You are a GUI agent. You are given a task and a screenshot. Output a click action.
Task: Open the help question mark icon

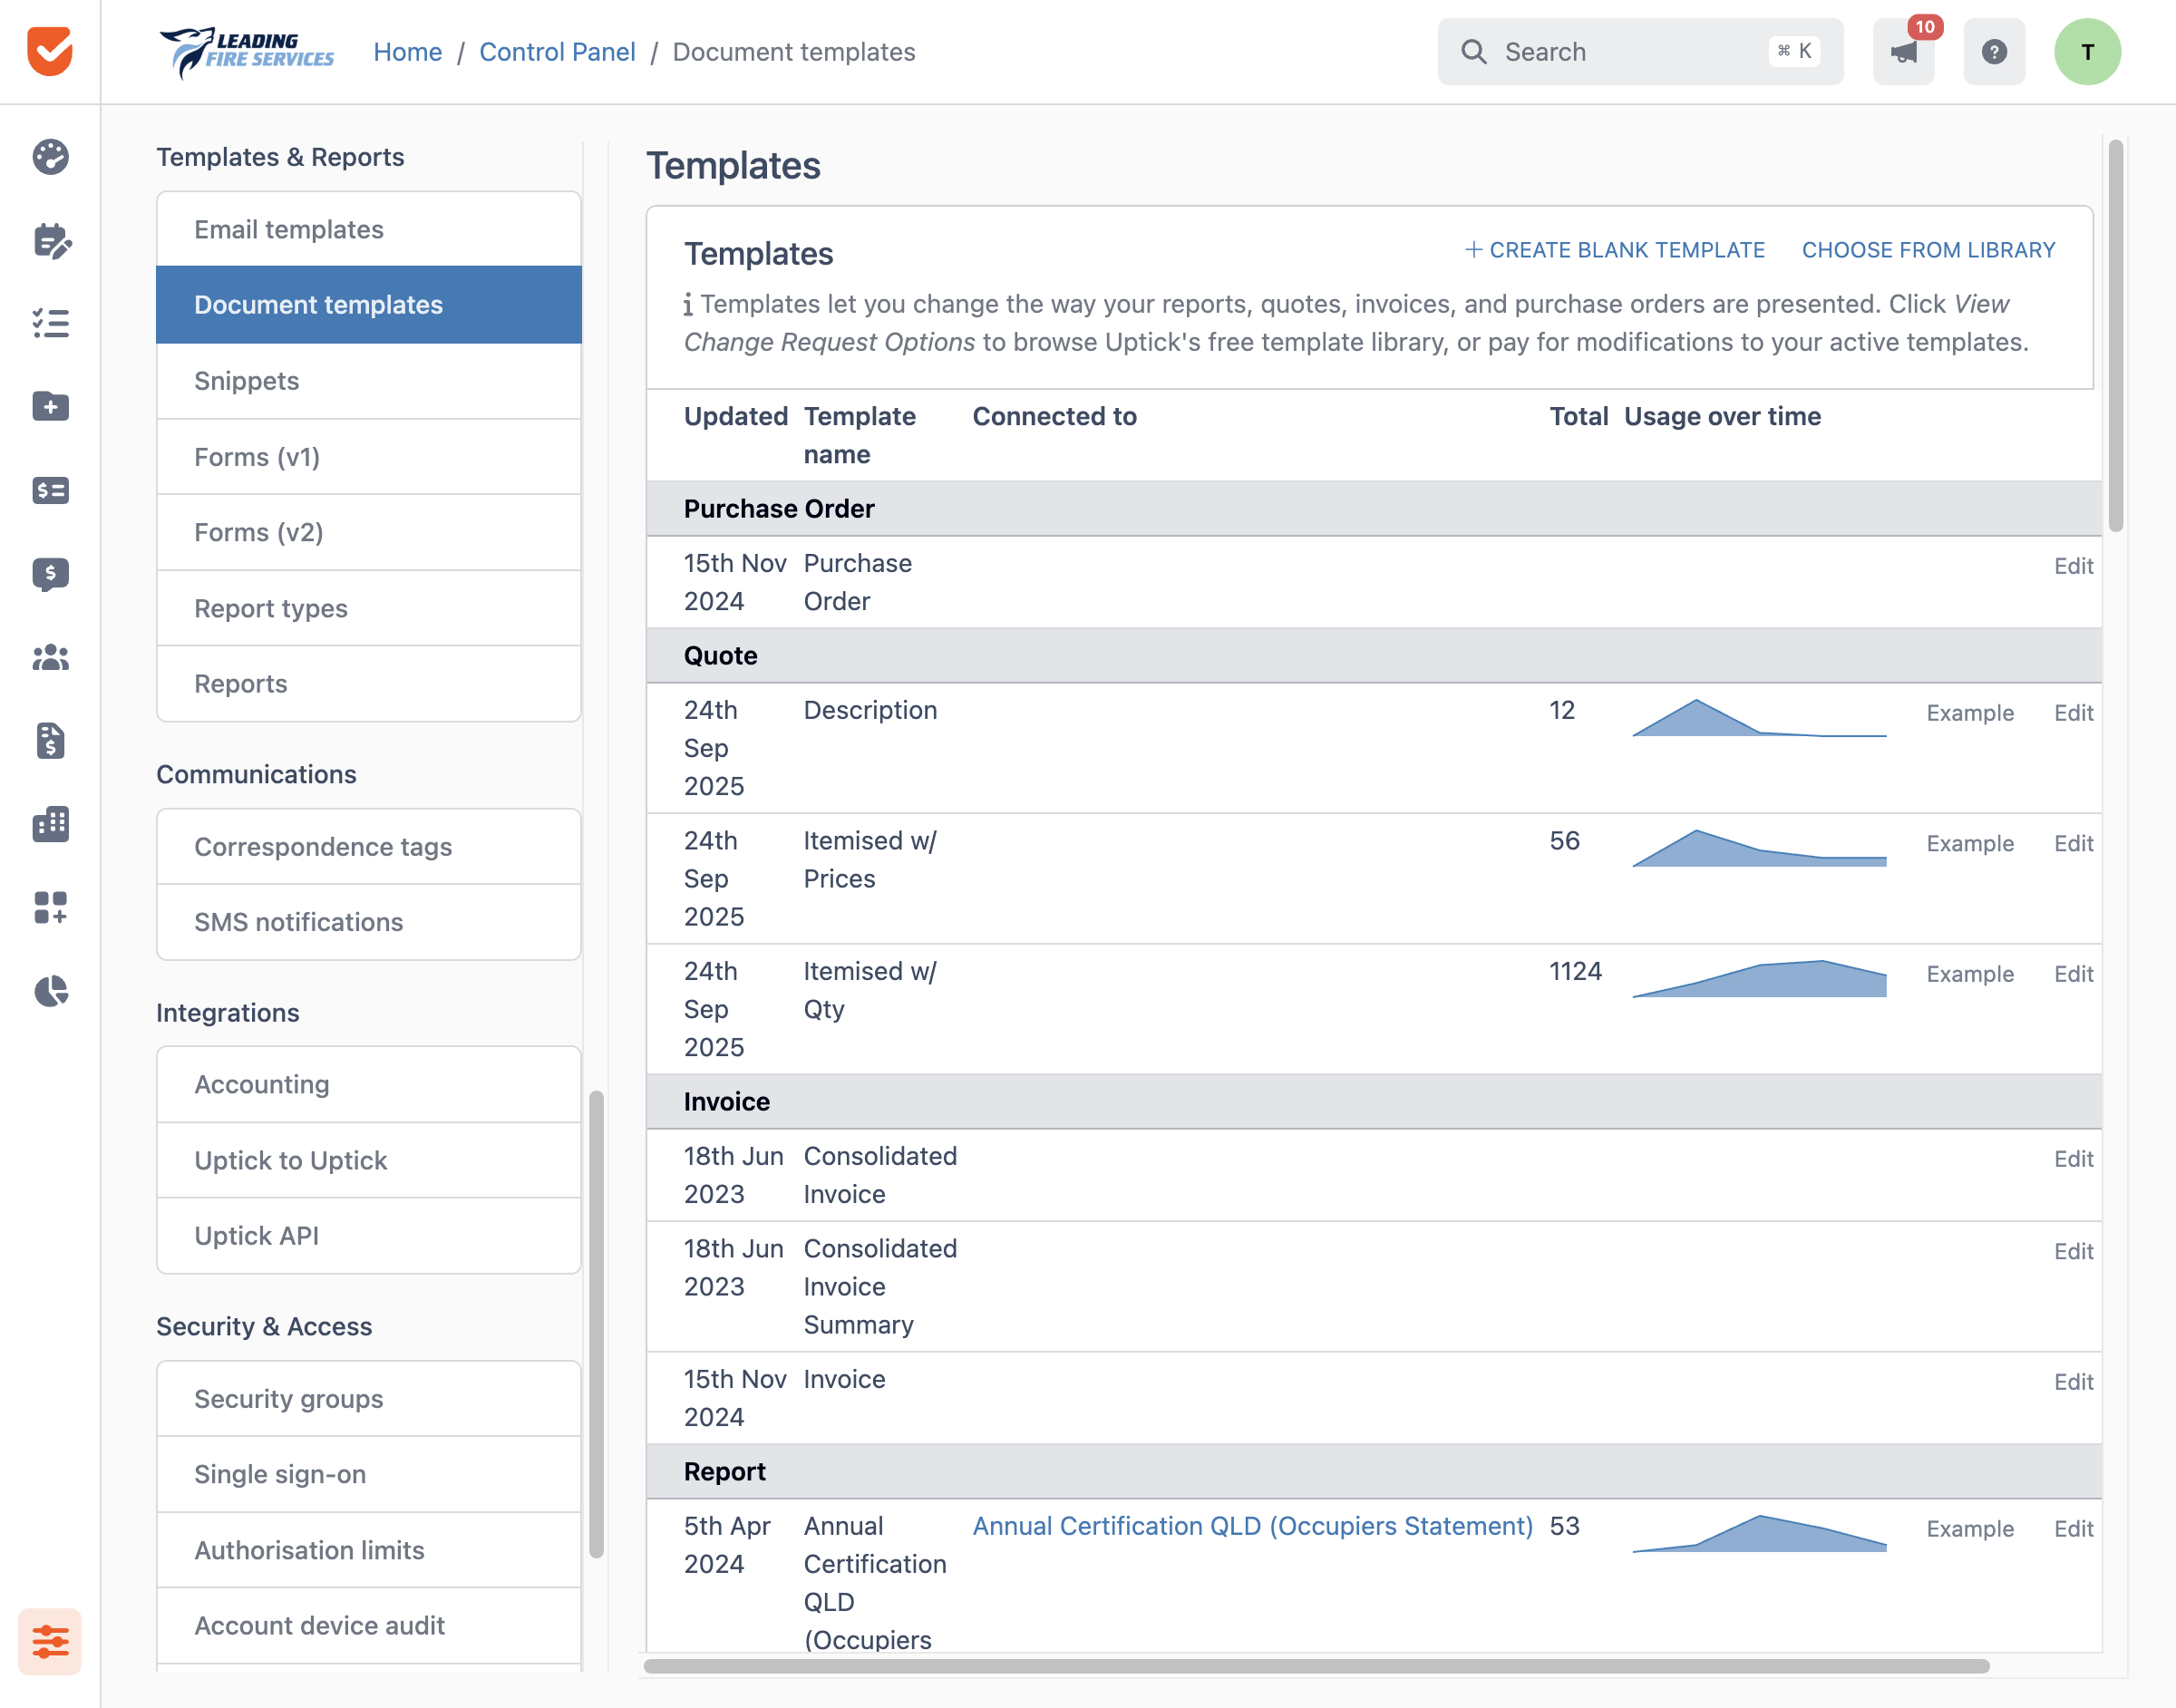(x=1994, y=51)
